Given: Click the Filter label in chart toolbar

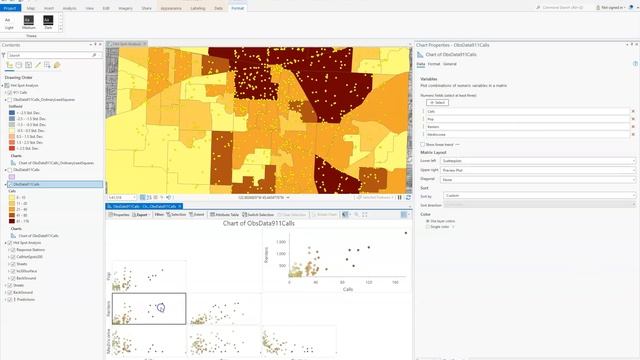Looking at the screenshot, I should coord(159,215).
